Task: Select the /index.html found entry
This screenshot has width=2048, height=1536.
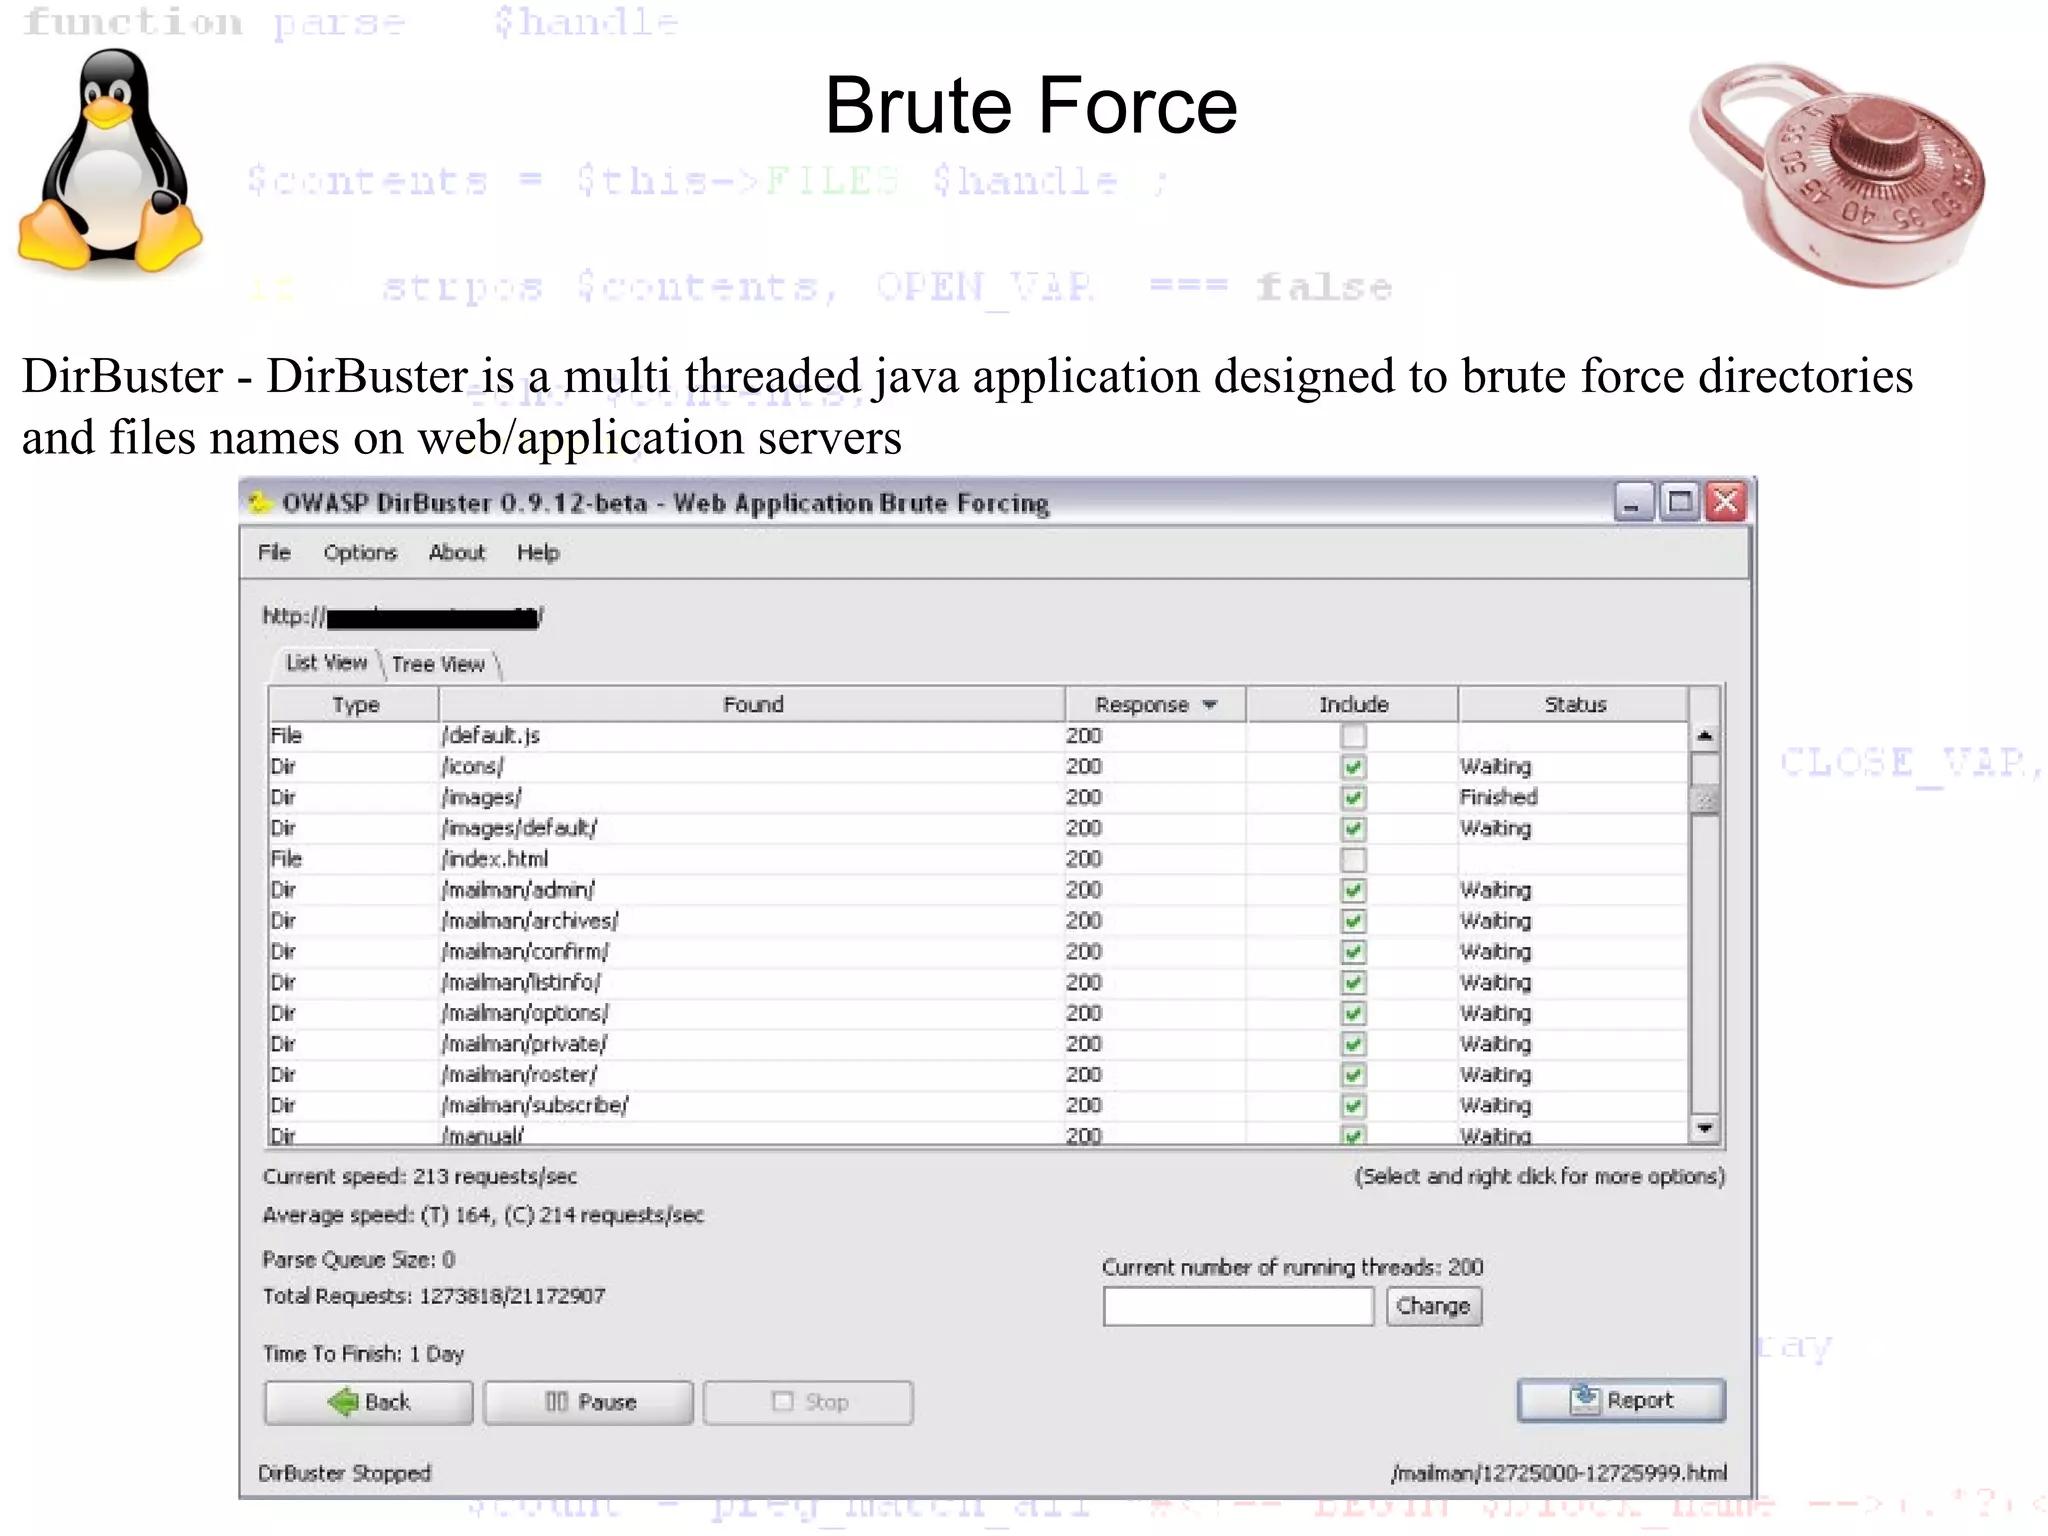Action: (x=495, y=859)
